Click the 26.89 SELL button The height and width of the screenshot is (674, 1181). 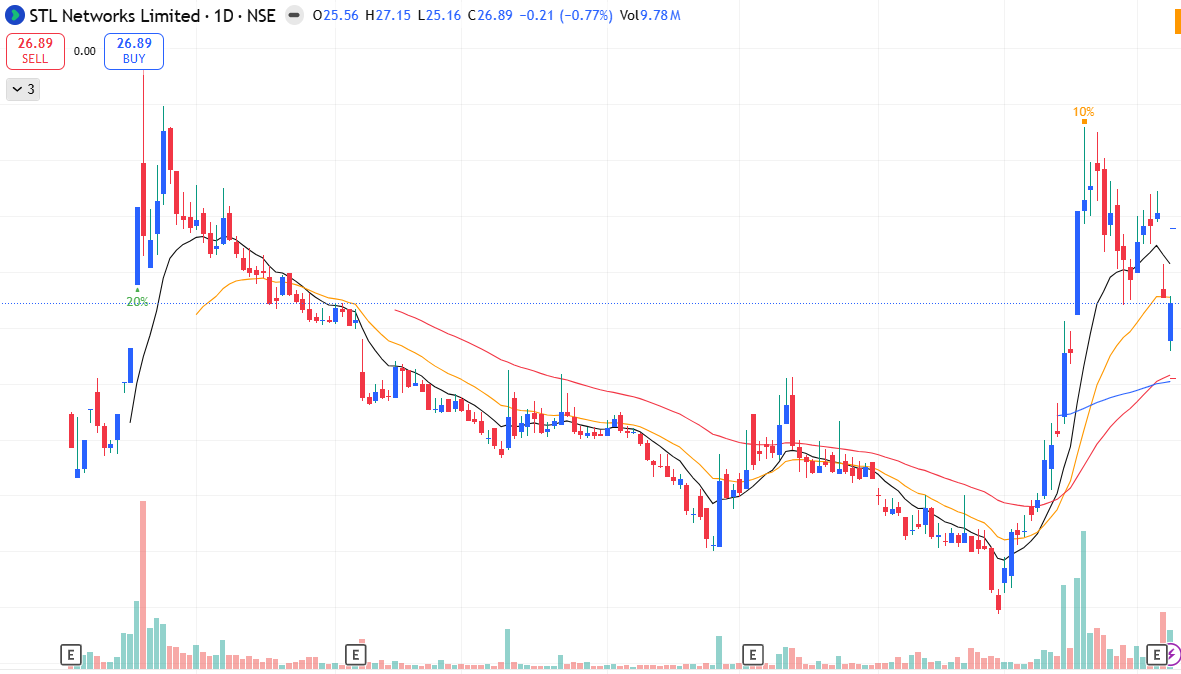point(35,50)
